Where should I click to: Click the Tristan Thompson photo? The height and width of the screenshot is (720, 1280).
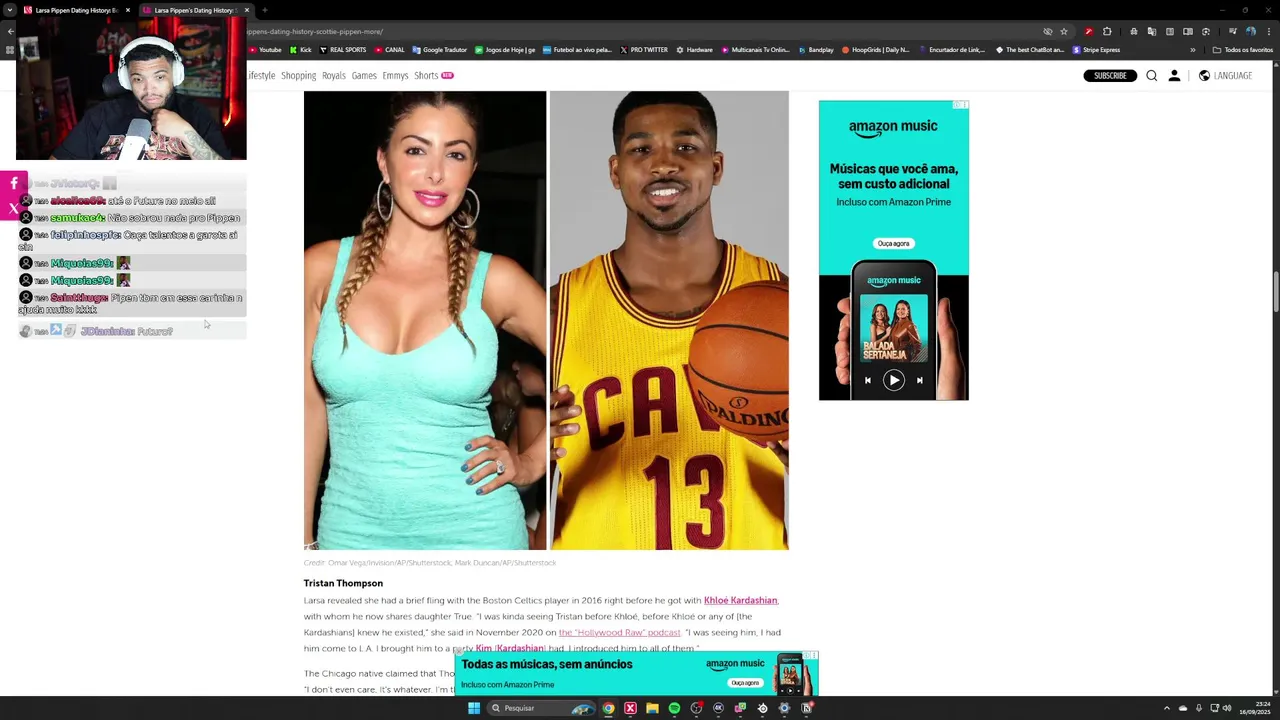point(669,320)
